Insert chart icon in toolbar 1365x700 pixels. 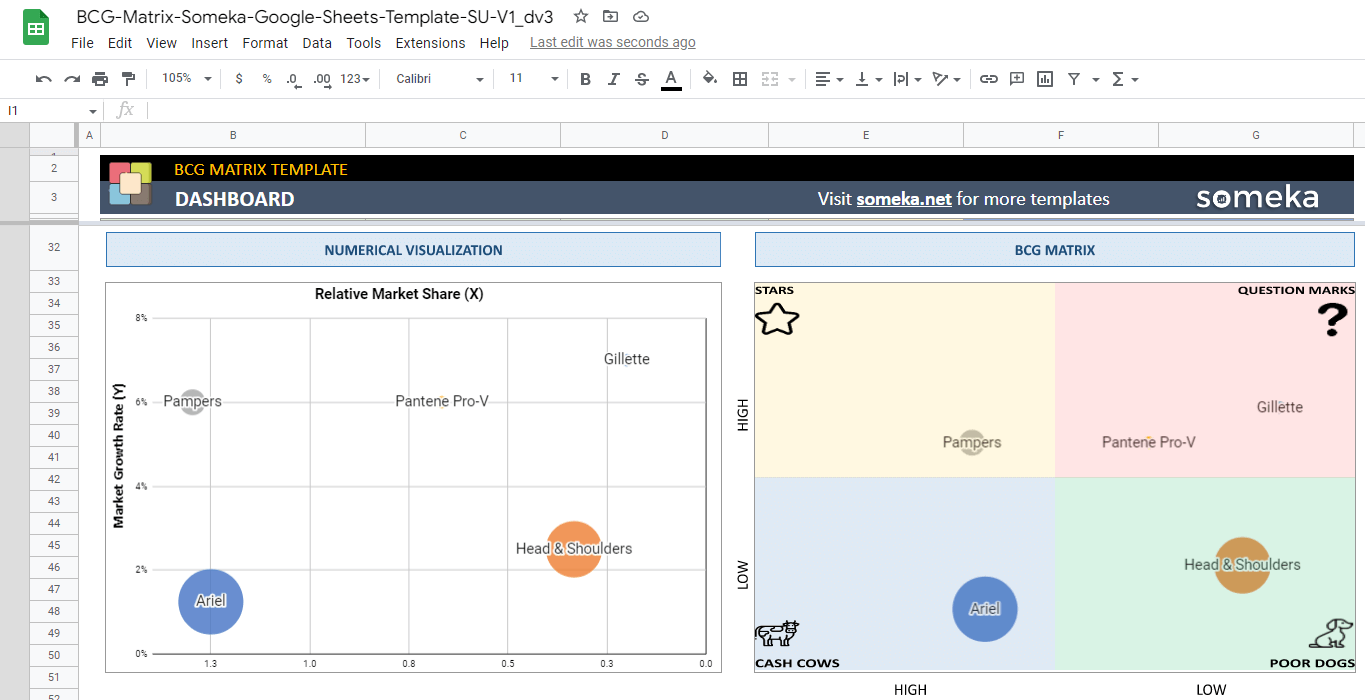pyautogui.click(x=1045, y=79)
